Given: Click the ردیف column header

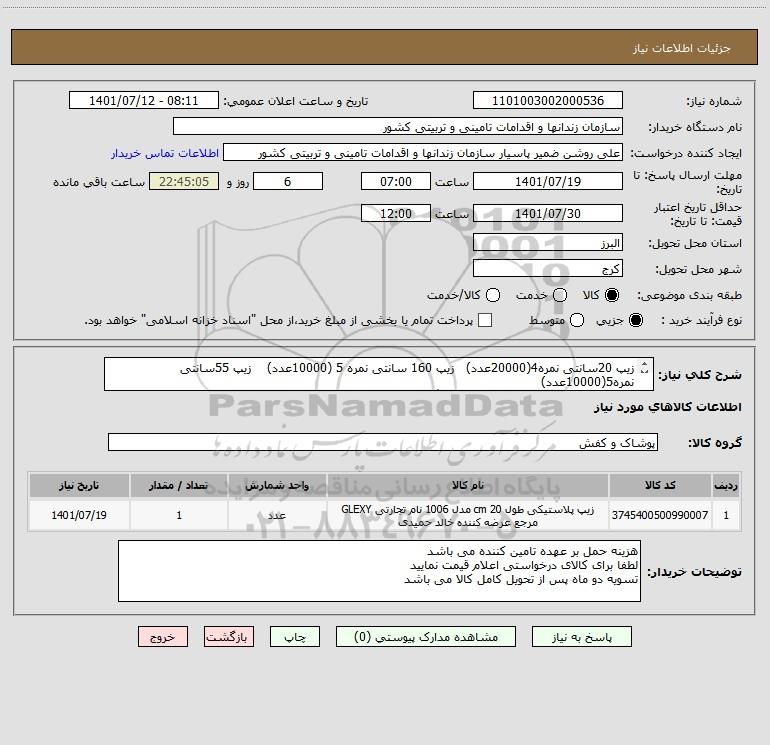Looking at the screenshot, I should [726, 486].
